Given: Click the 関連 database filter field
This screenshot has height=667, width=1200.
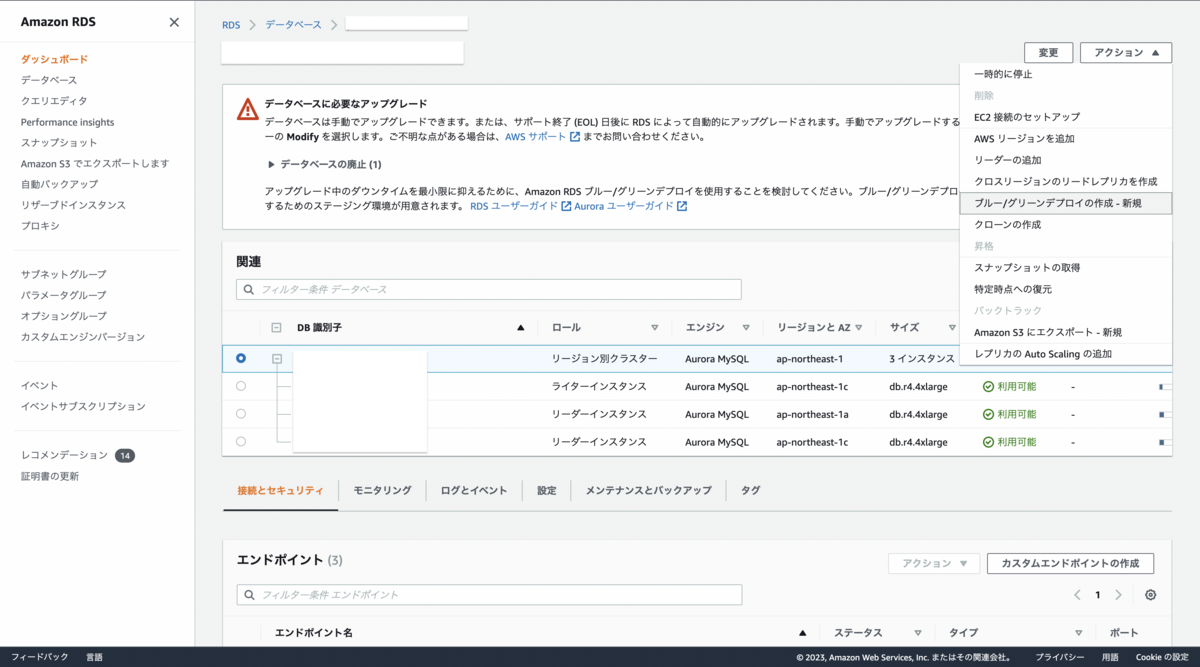Looking at the screenshot, I should [x=489, y=289].
